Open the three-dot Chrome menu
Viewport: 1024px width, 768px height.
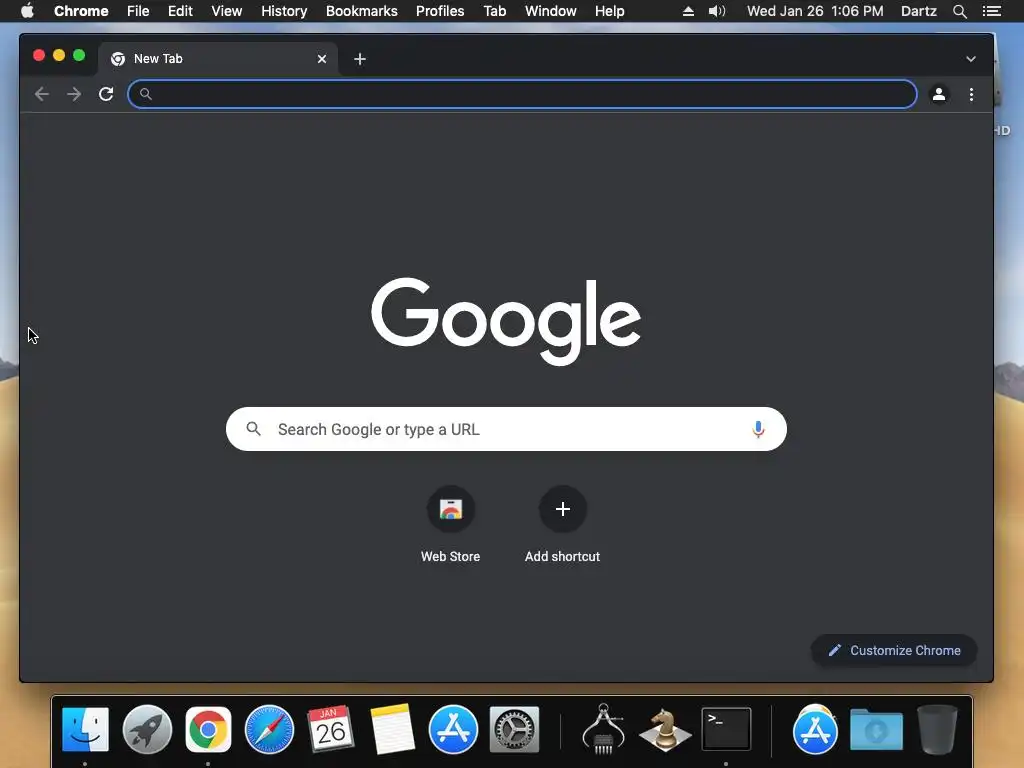[971, 94]
